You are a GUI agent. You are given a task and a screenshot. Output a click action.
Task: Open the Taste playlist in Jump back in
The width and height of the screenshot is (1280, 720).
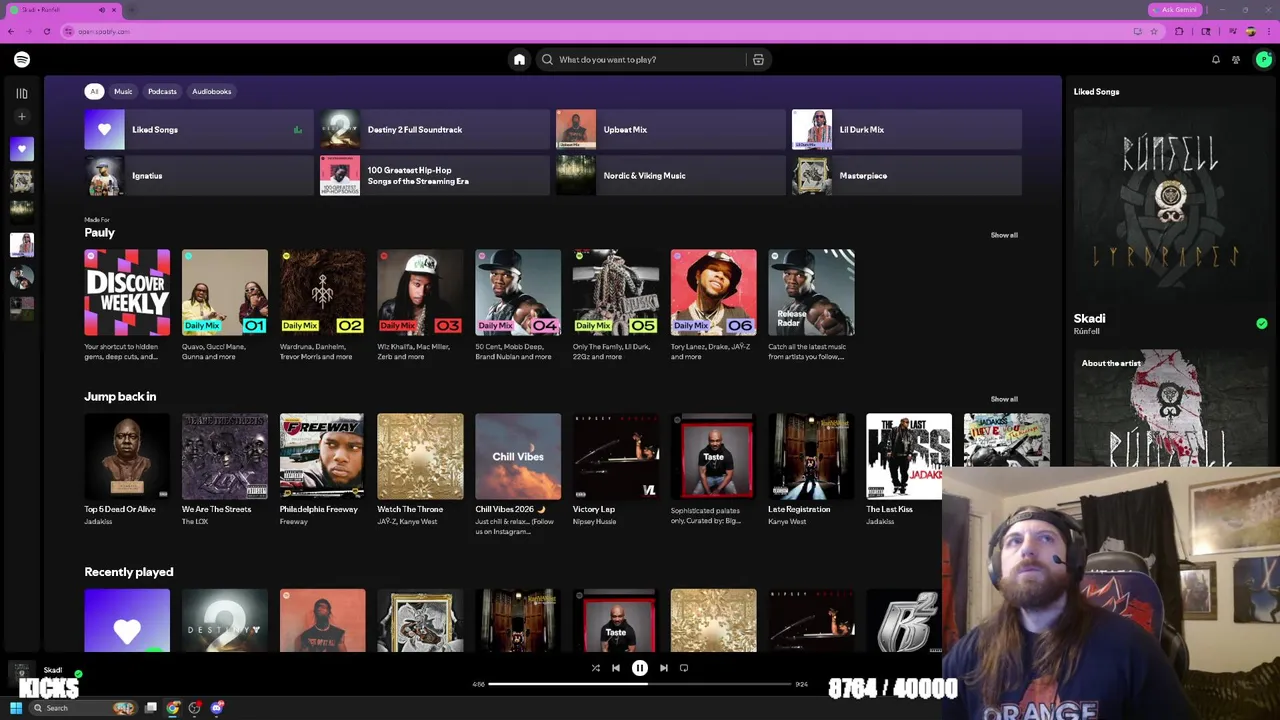point(713,456)
